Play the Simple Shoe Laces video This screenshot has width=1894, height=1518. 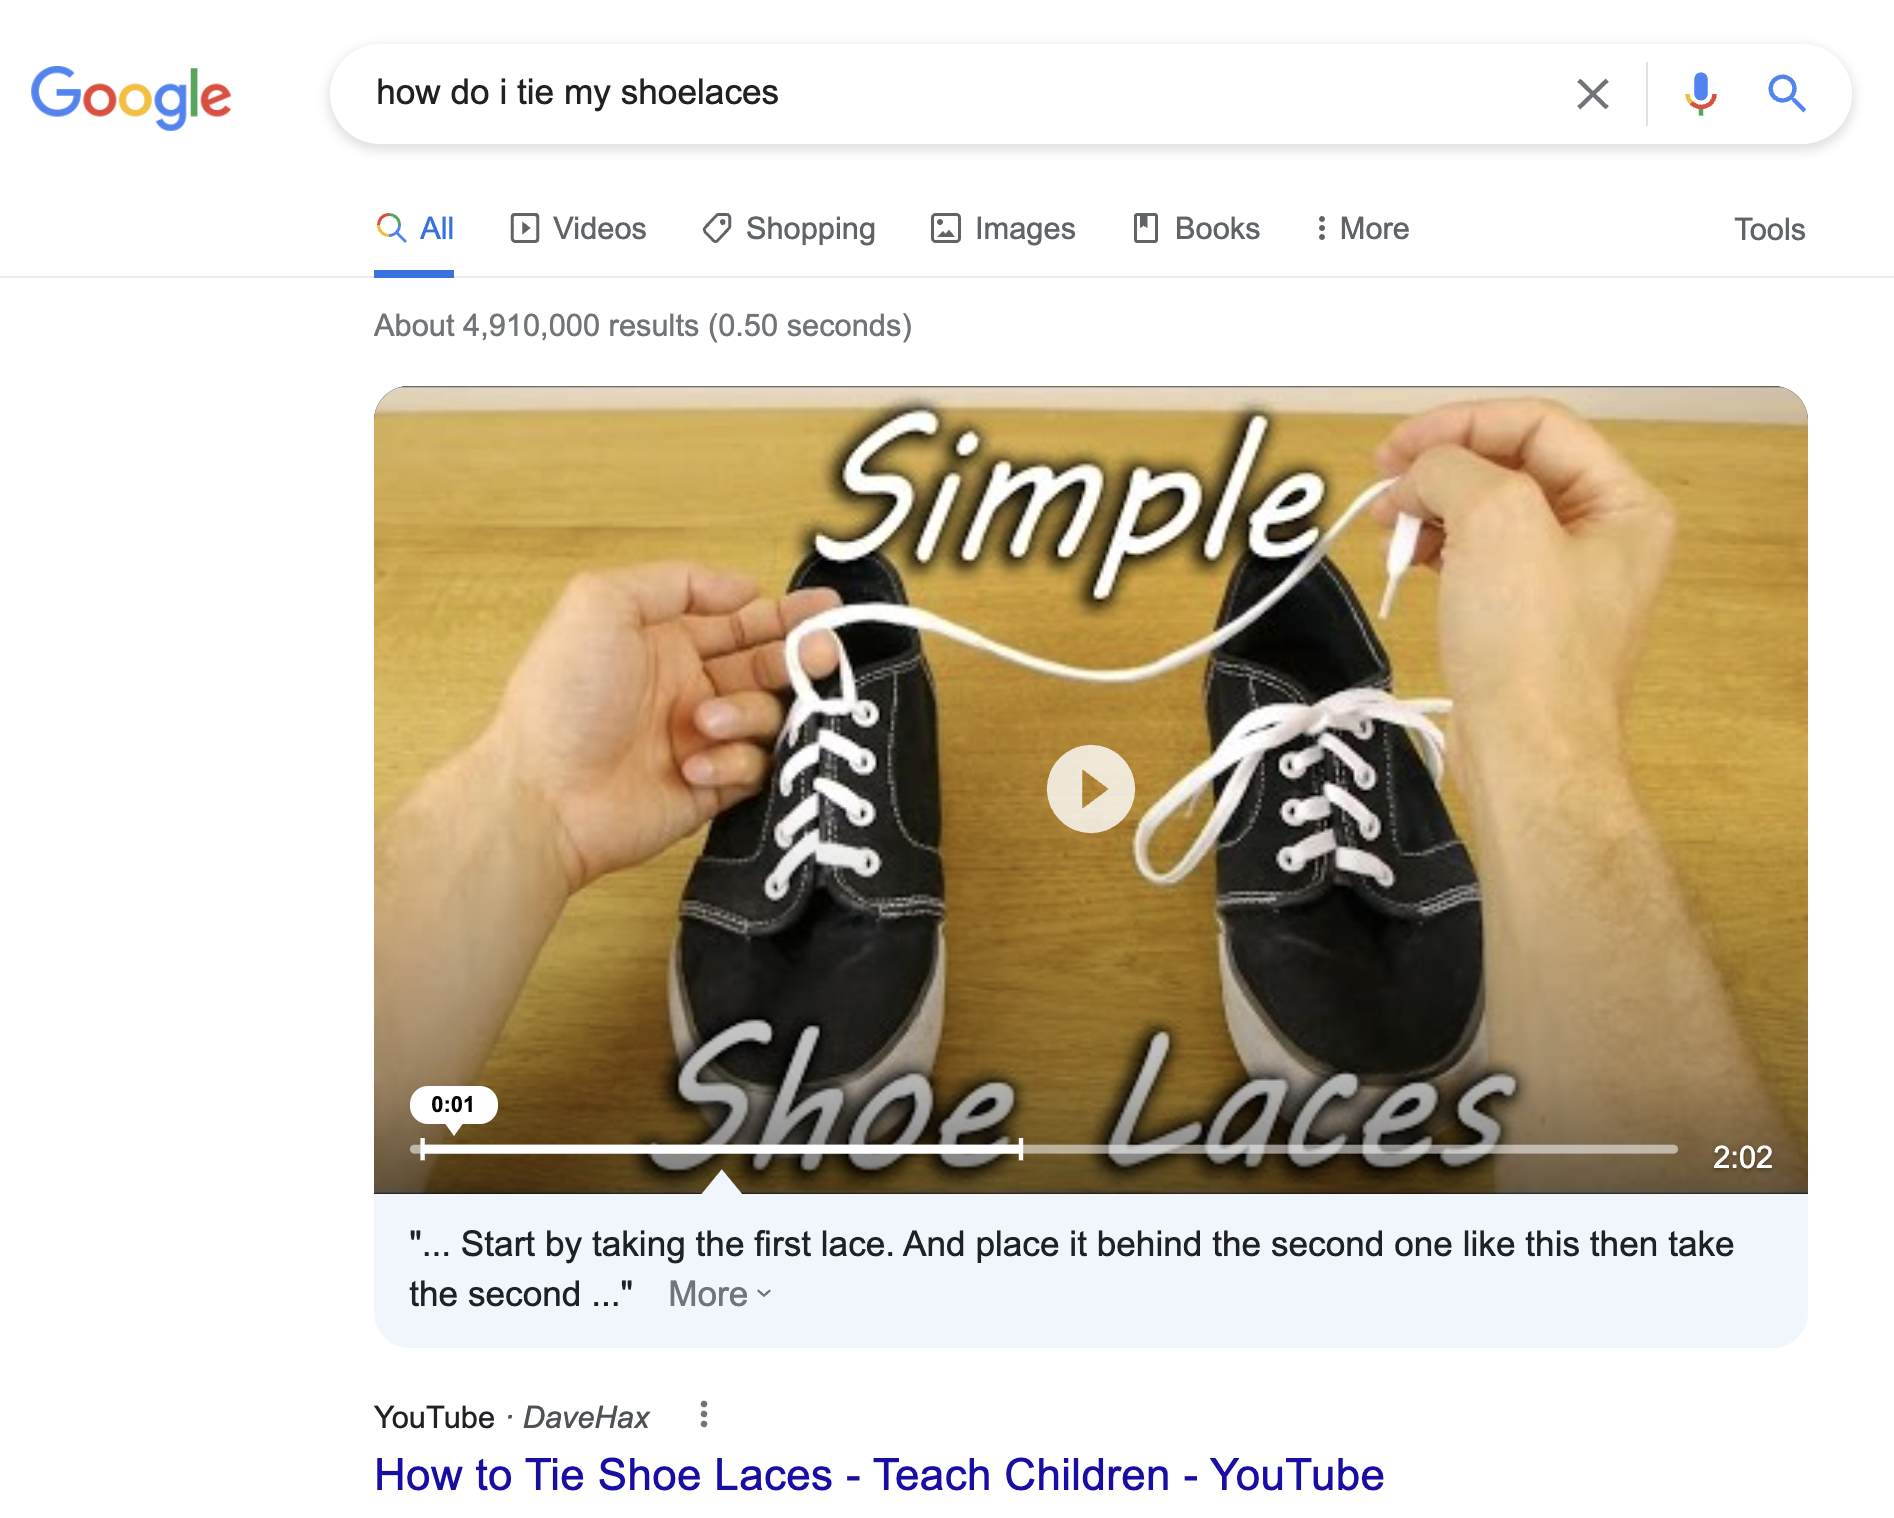(1090, 789)
